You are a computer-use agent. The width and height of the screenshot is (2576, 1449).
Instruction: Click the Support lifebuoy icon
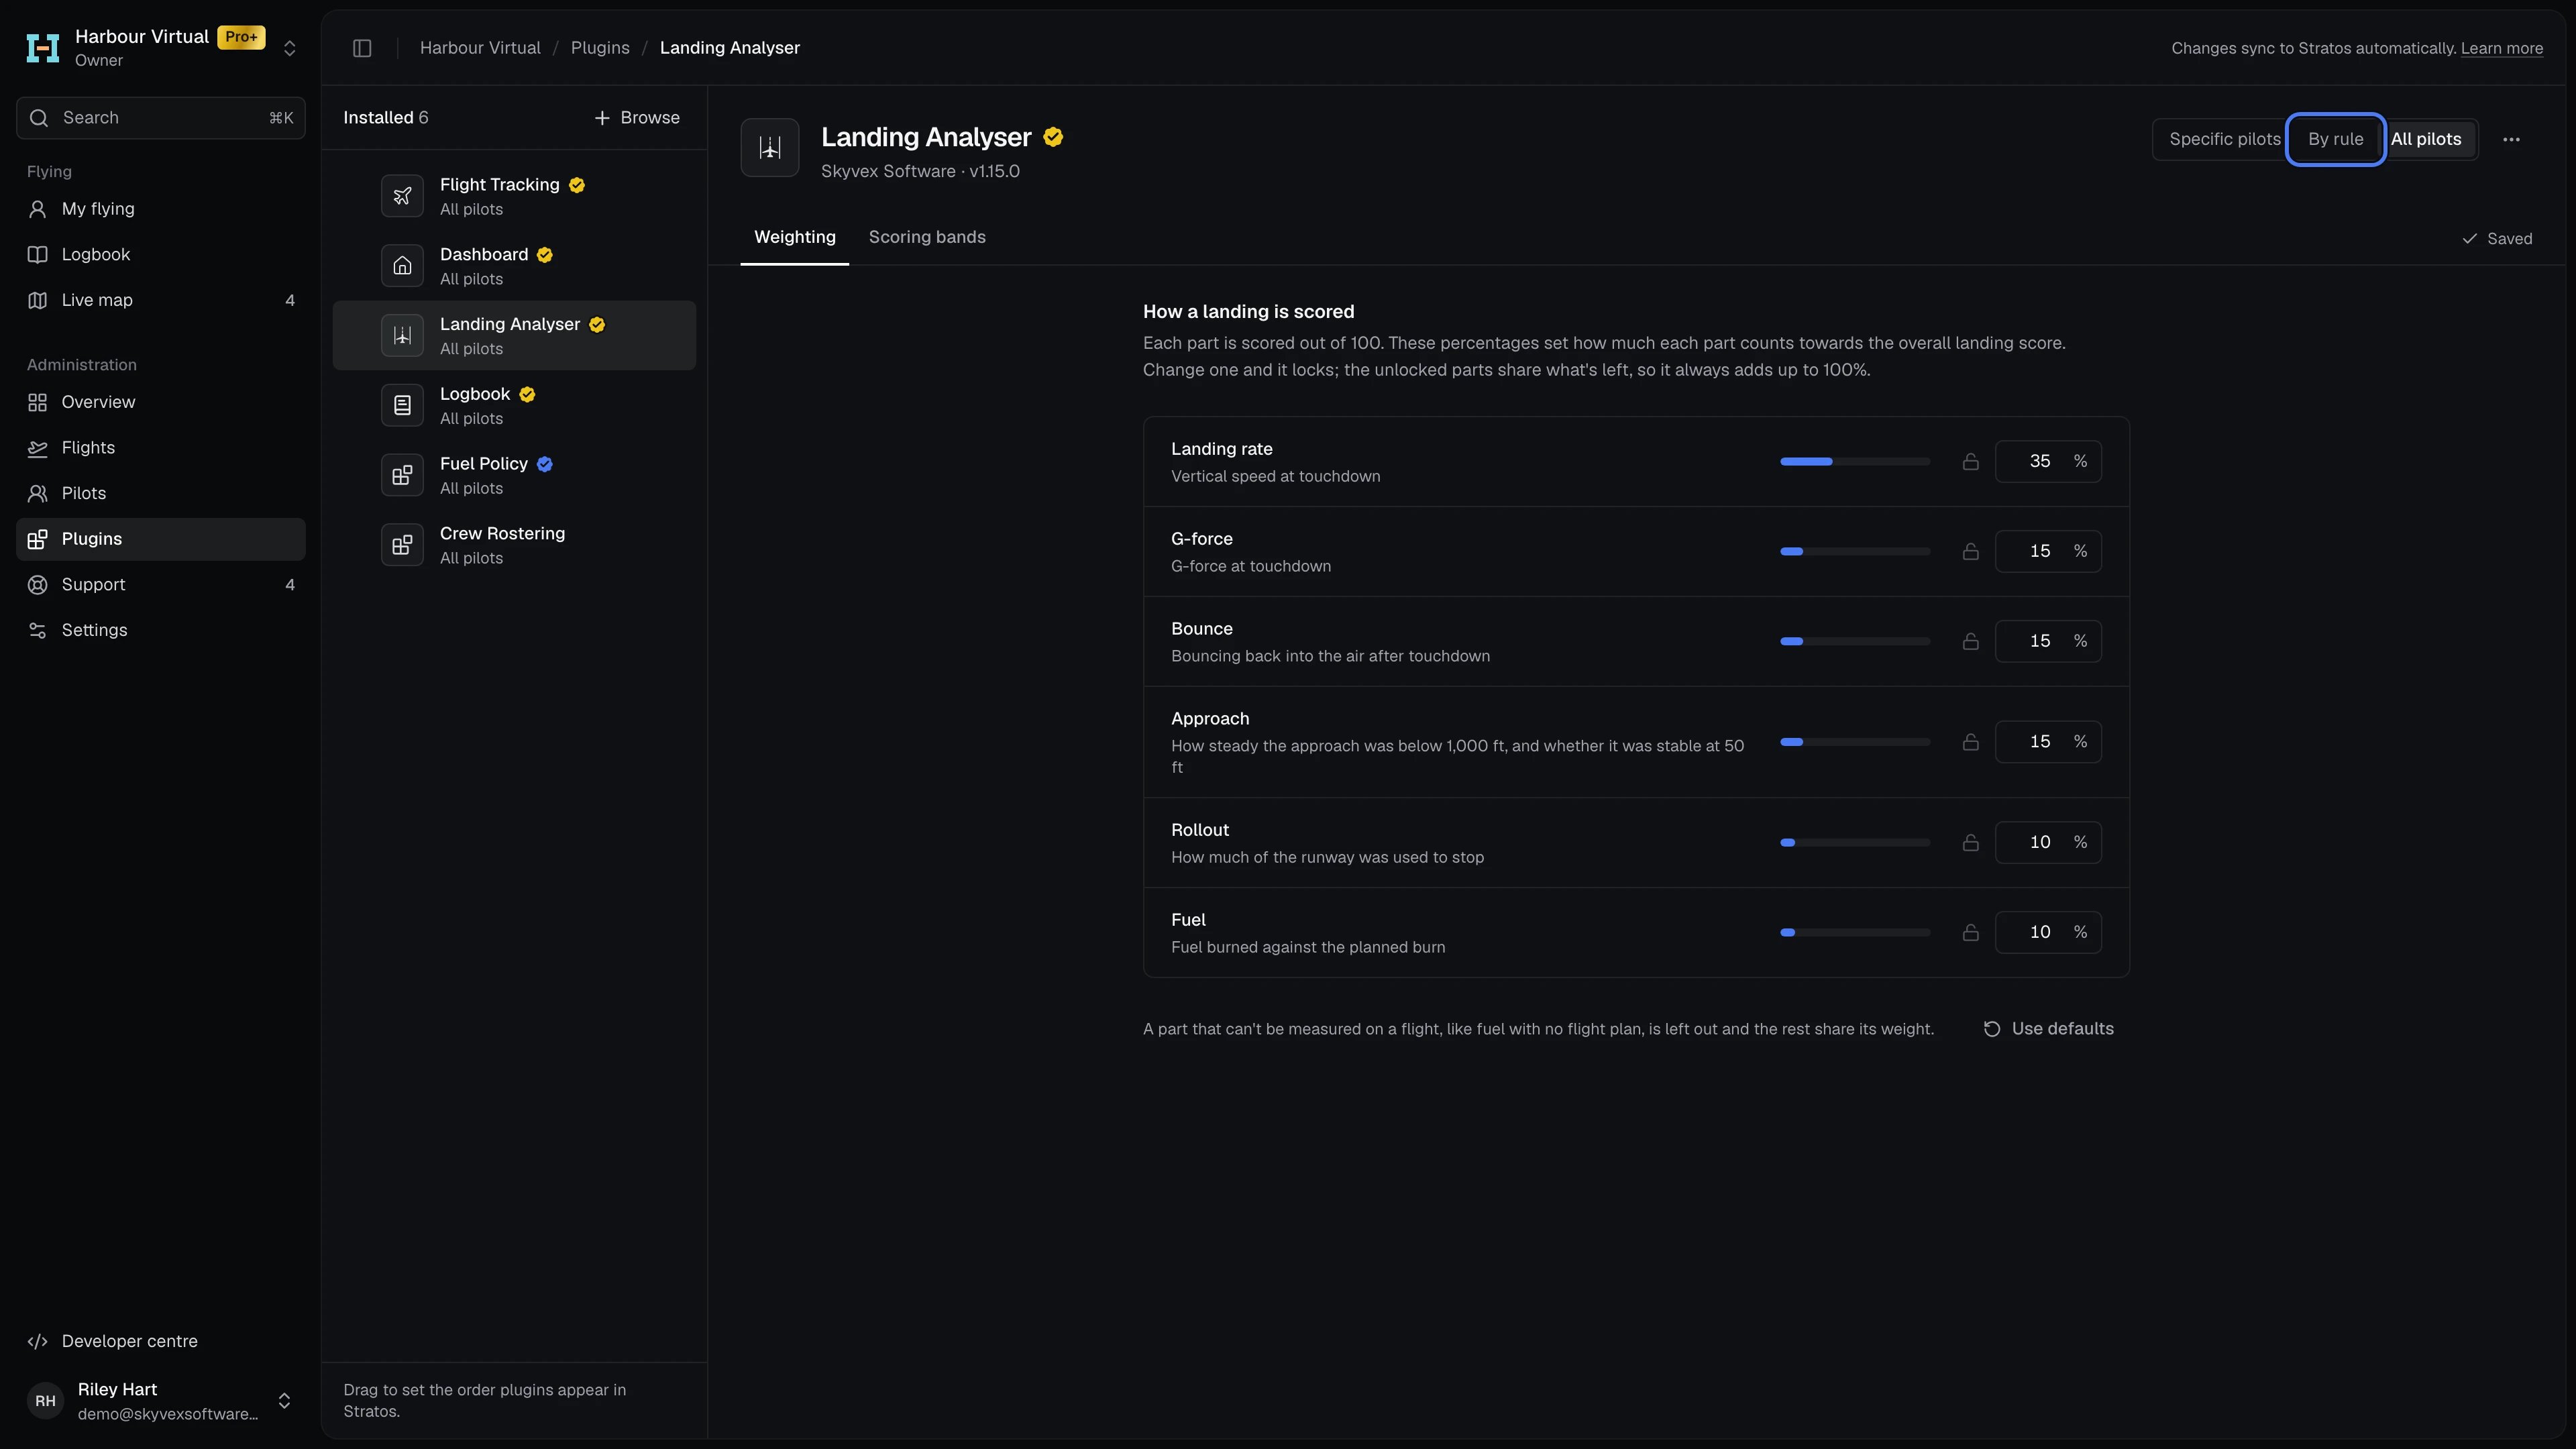38,585
